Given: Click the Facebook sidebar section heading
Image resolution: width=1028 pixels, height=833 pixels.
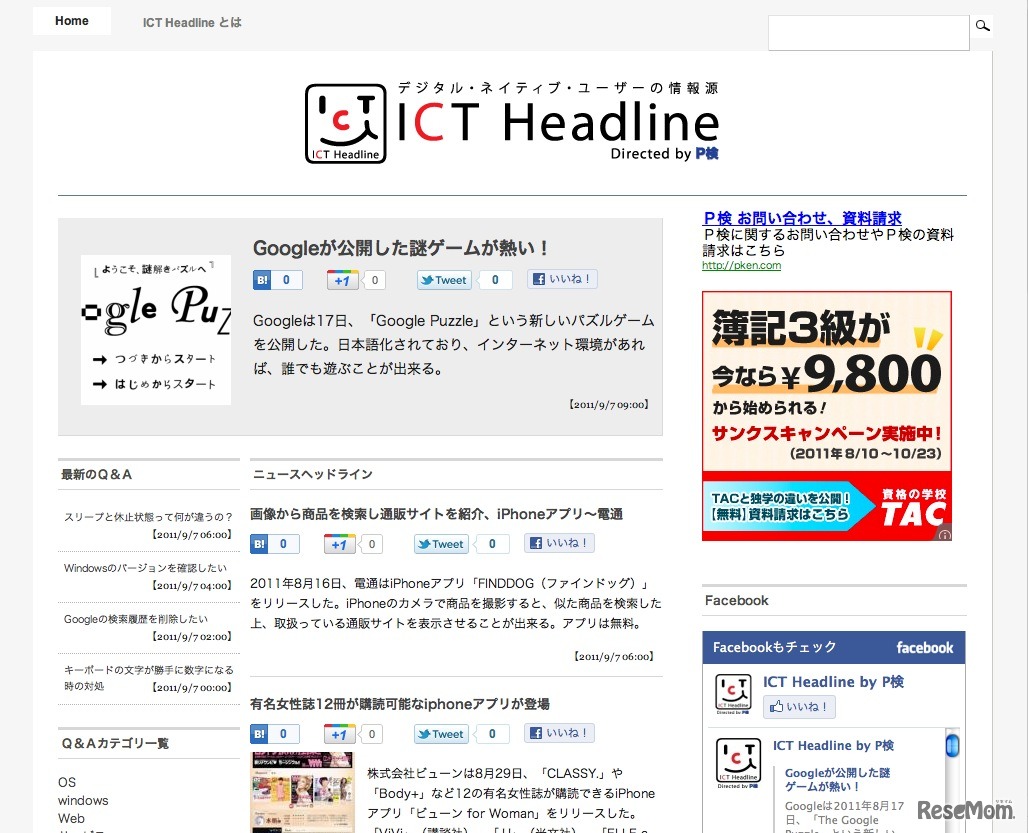Looking at the screenshot, I should pos(737,600).
